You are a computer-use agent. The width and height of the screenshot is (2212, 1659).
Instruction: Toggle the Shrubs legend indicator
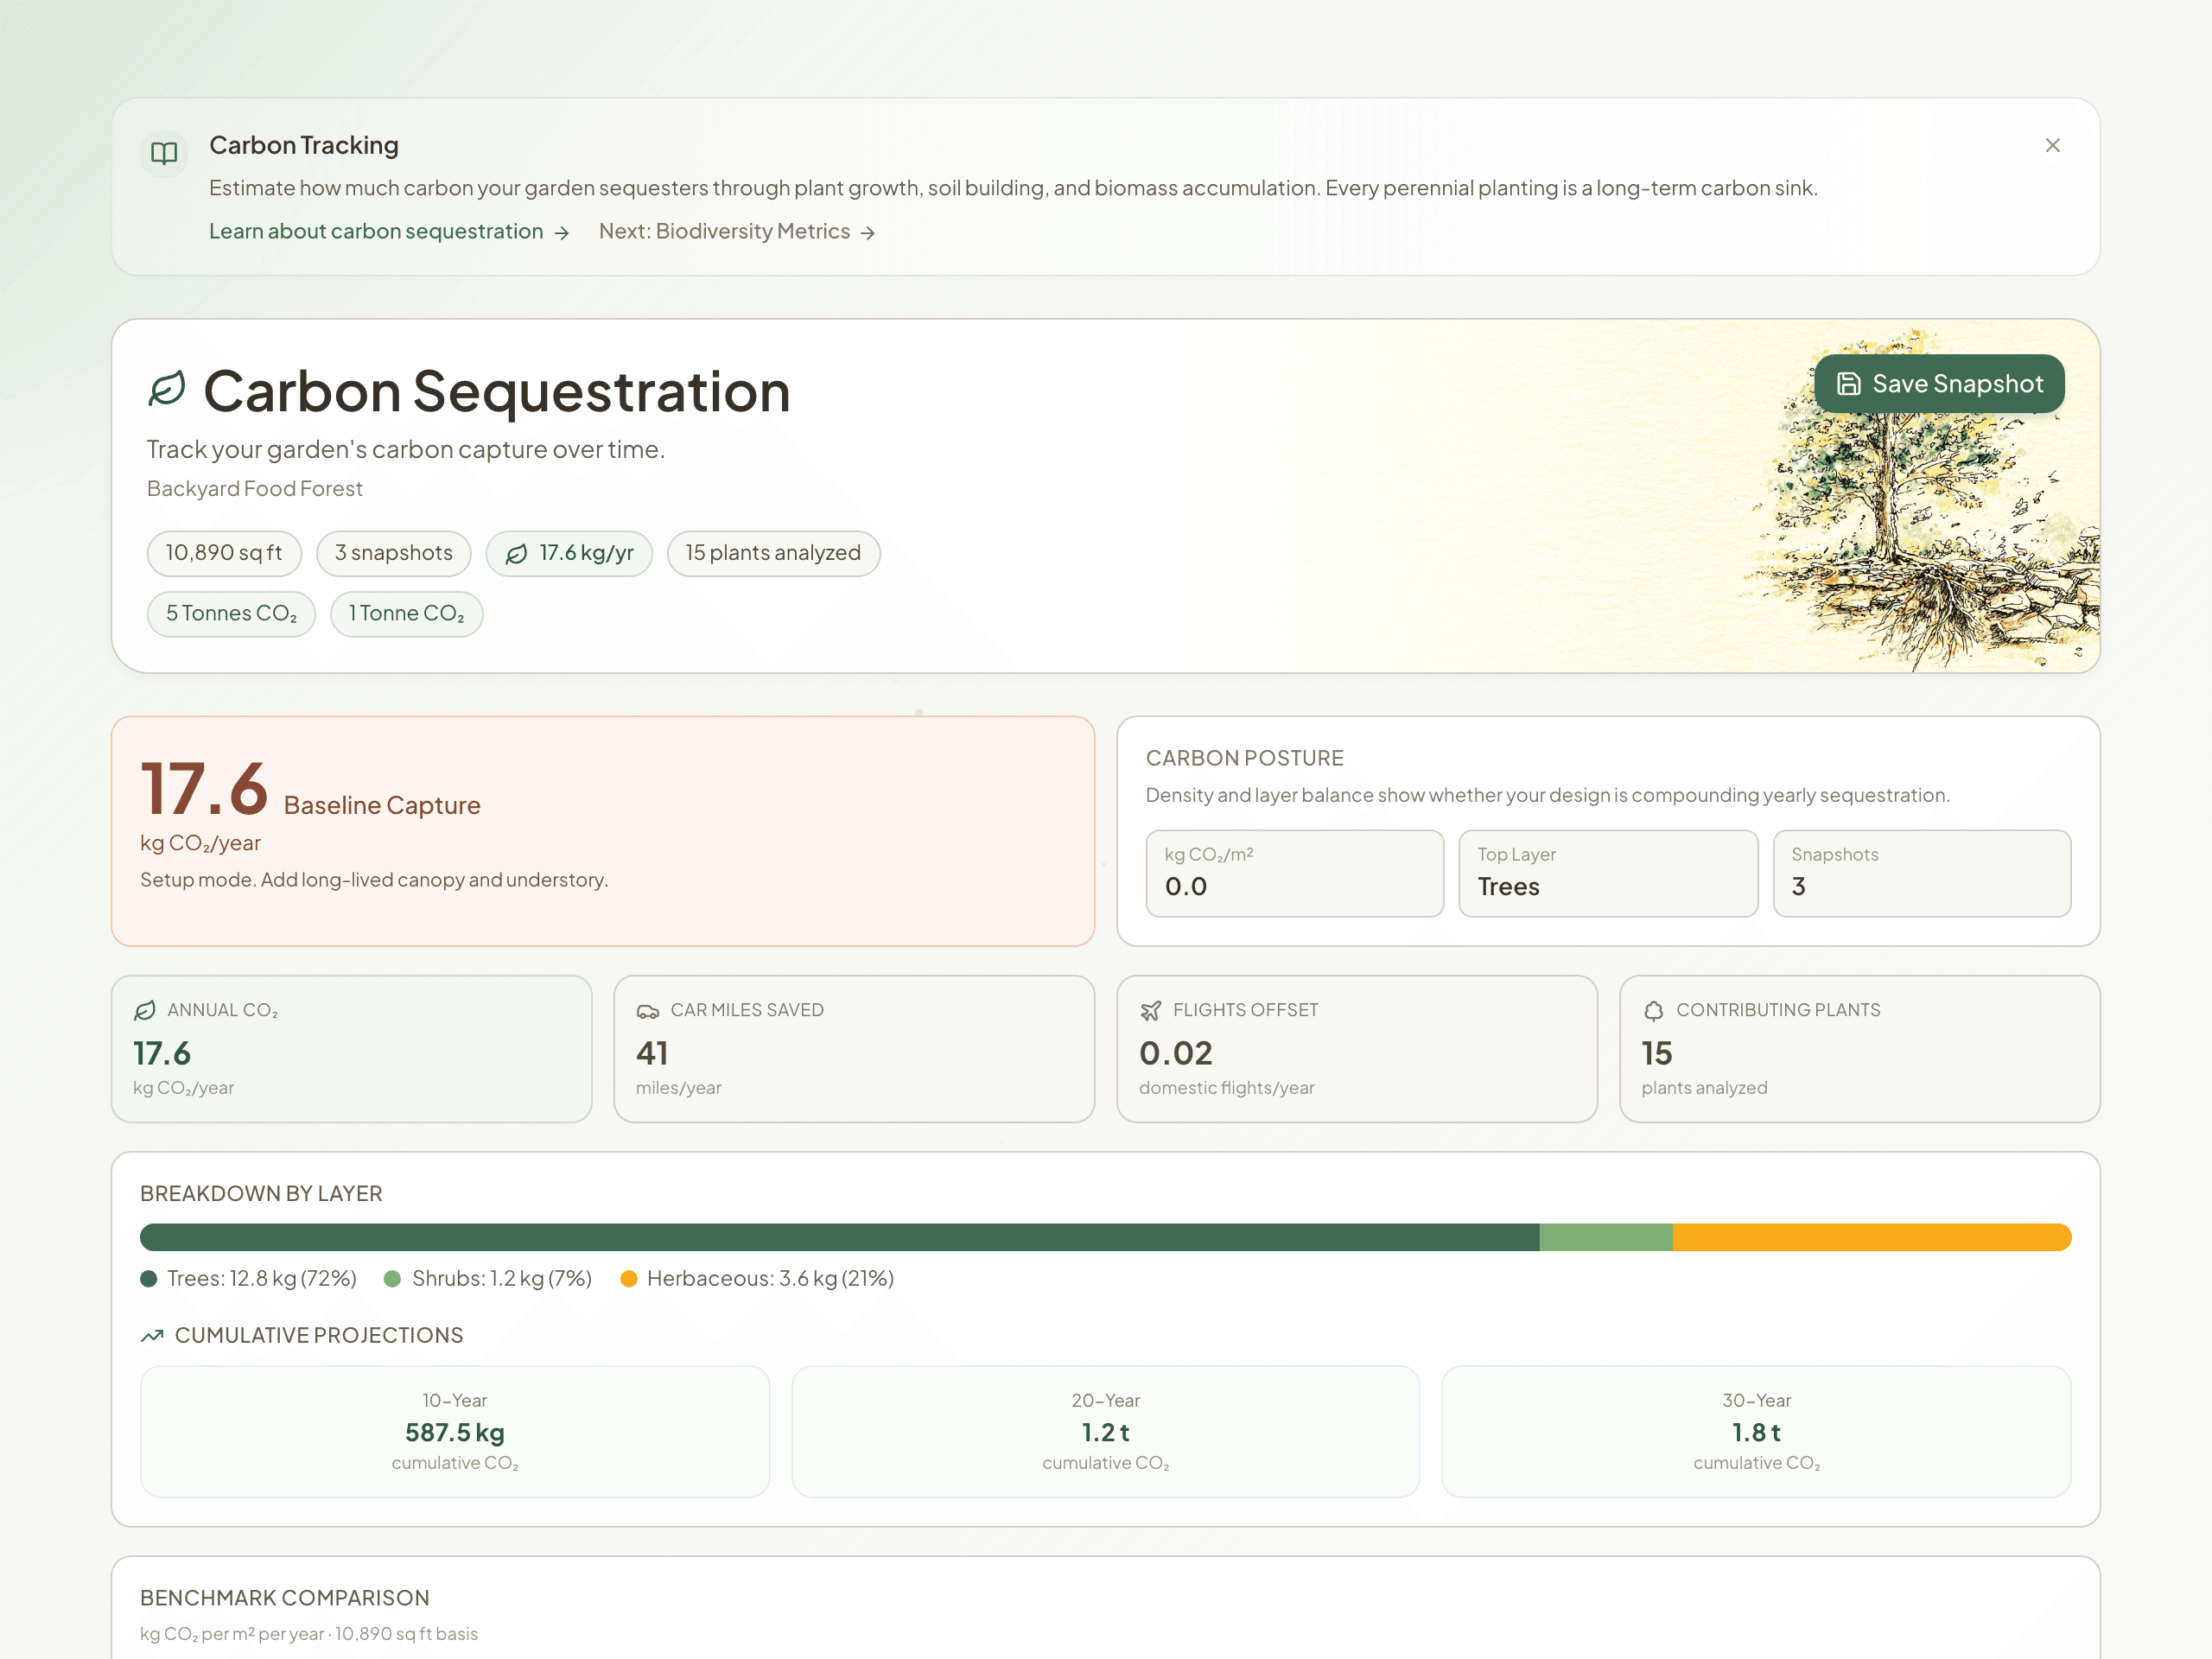point(392,1278)
